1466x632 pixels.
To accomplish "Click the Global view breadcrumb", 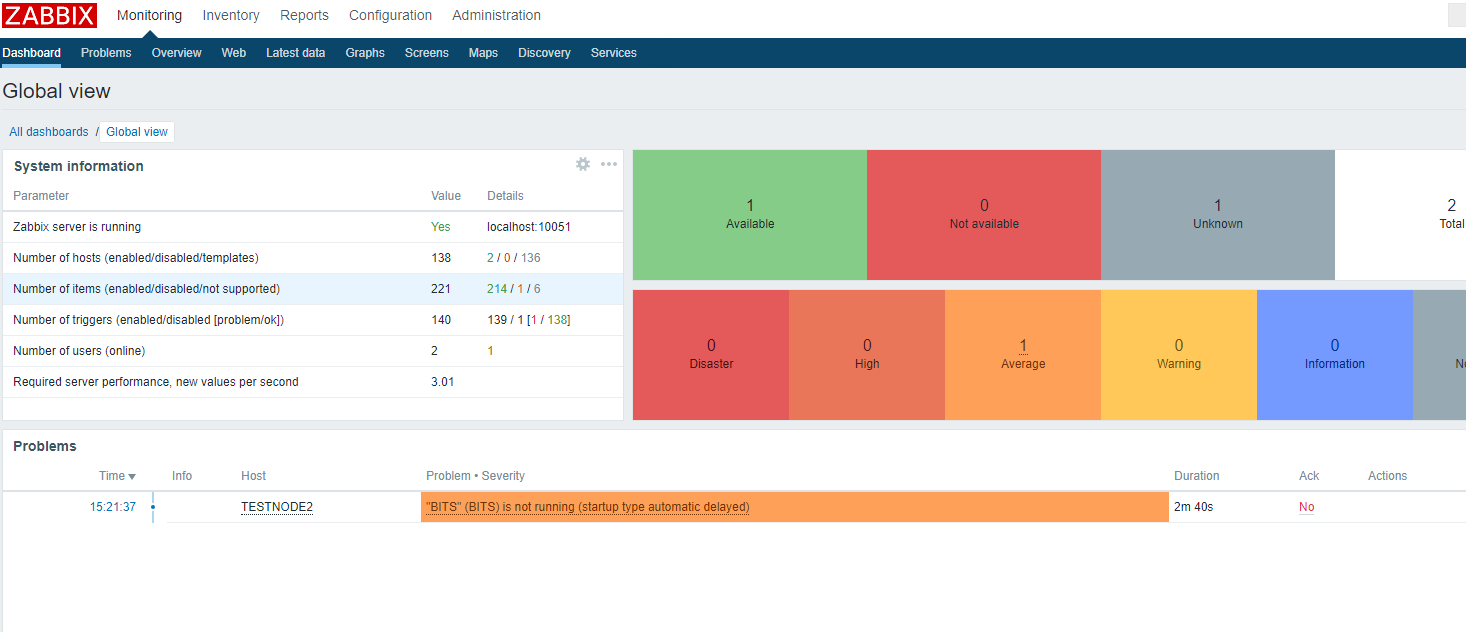I will click(137, 132).
